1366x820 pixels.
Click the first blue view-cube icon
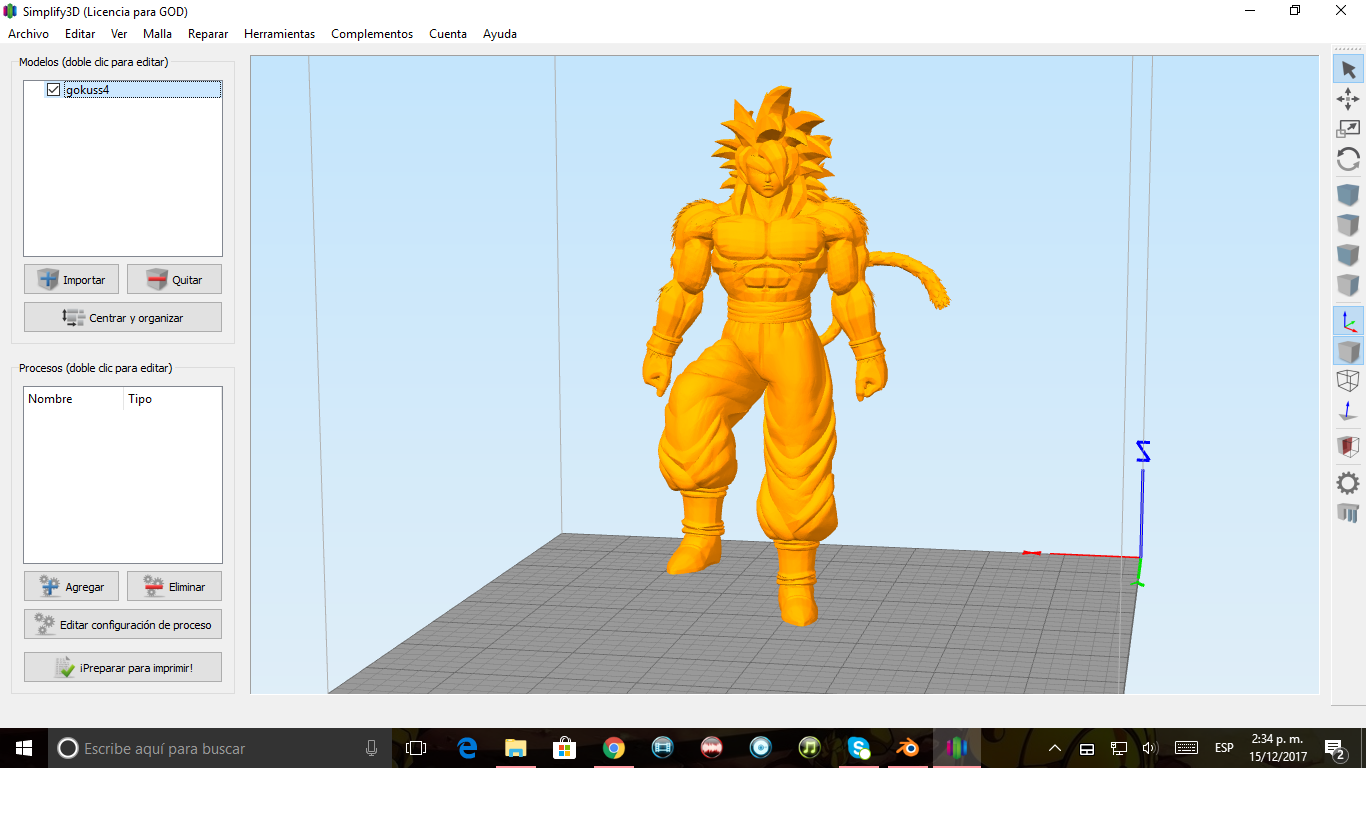click(x=1348, y=195)
